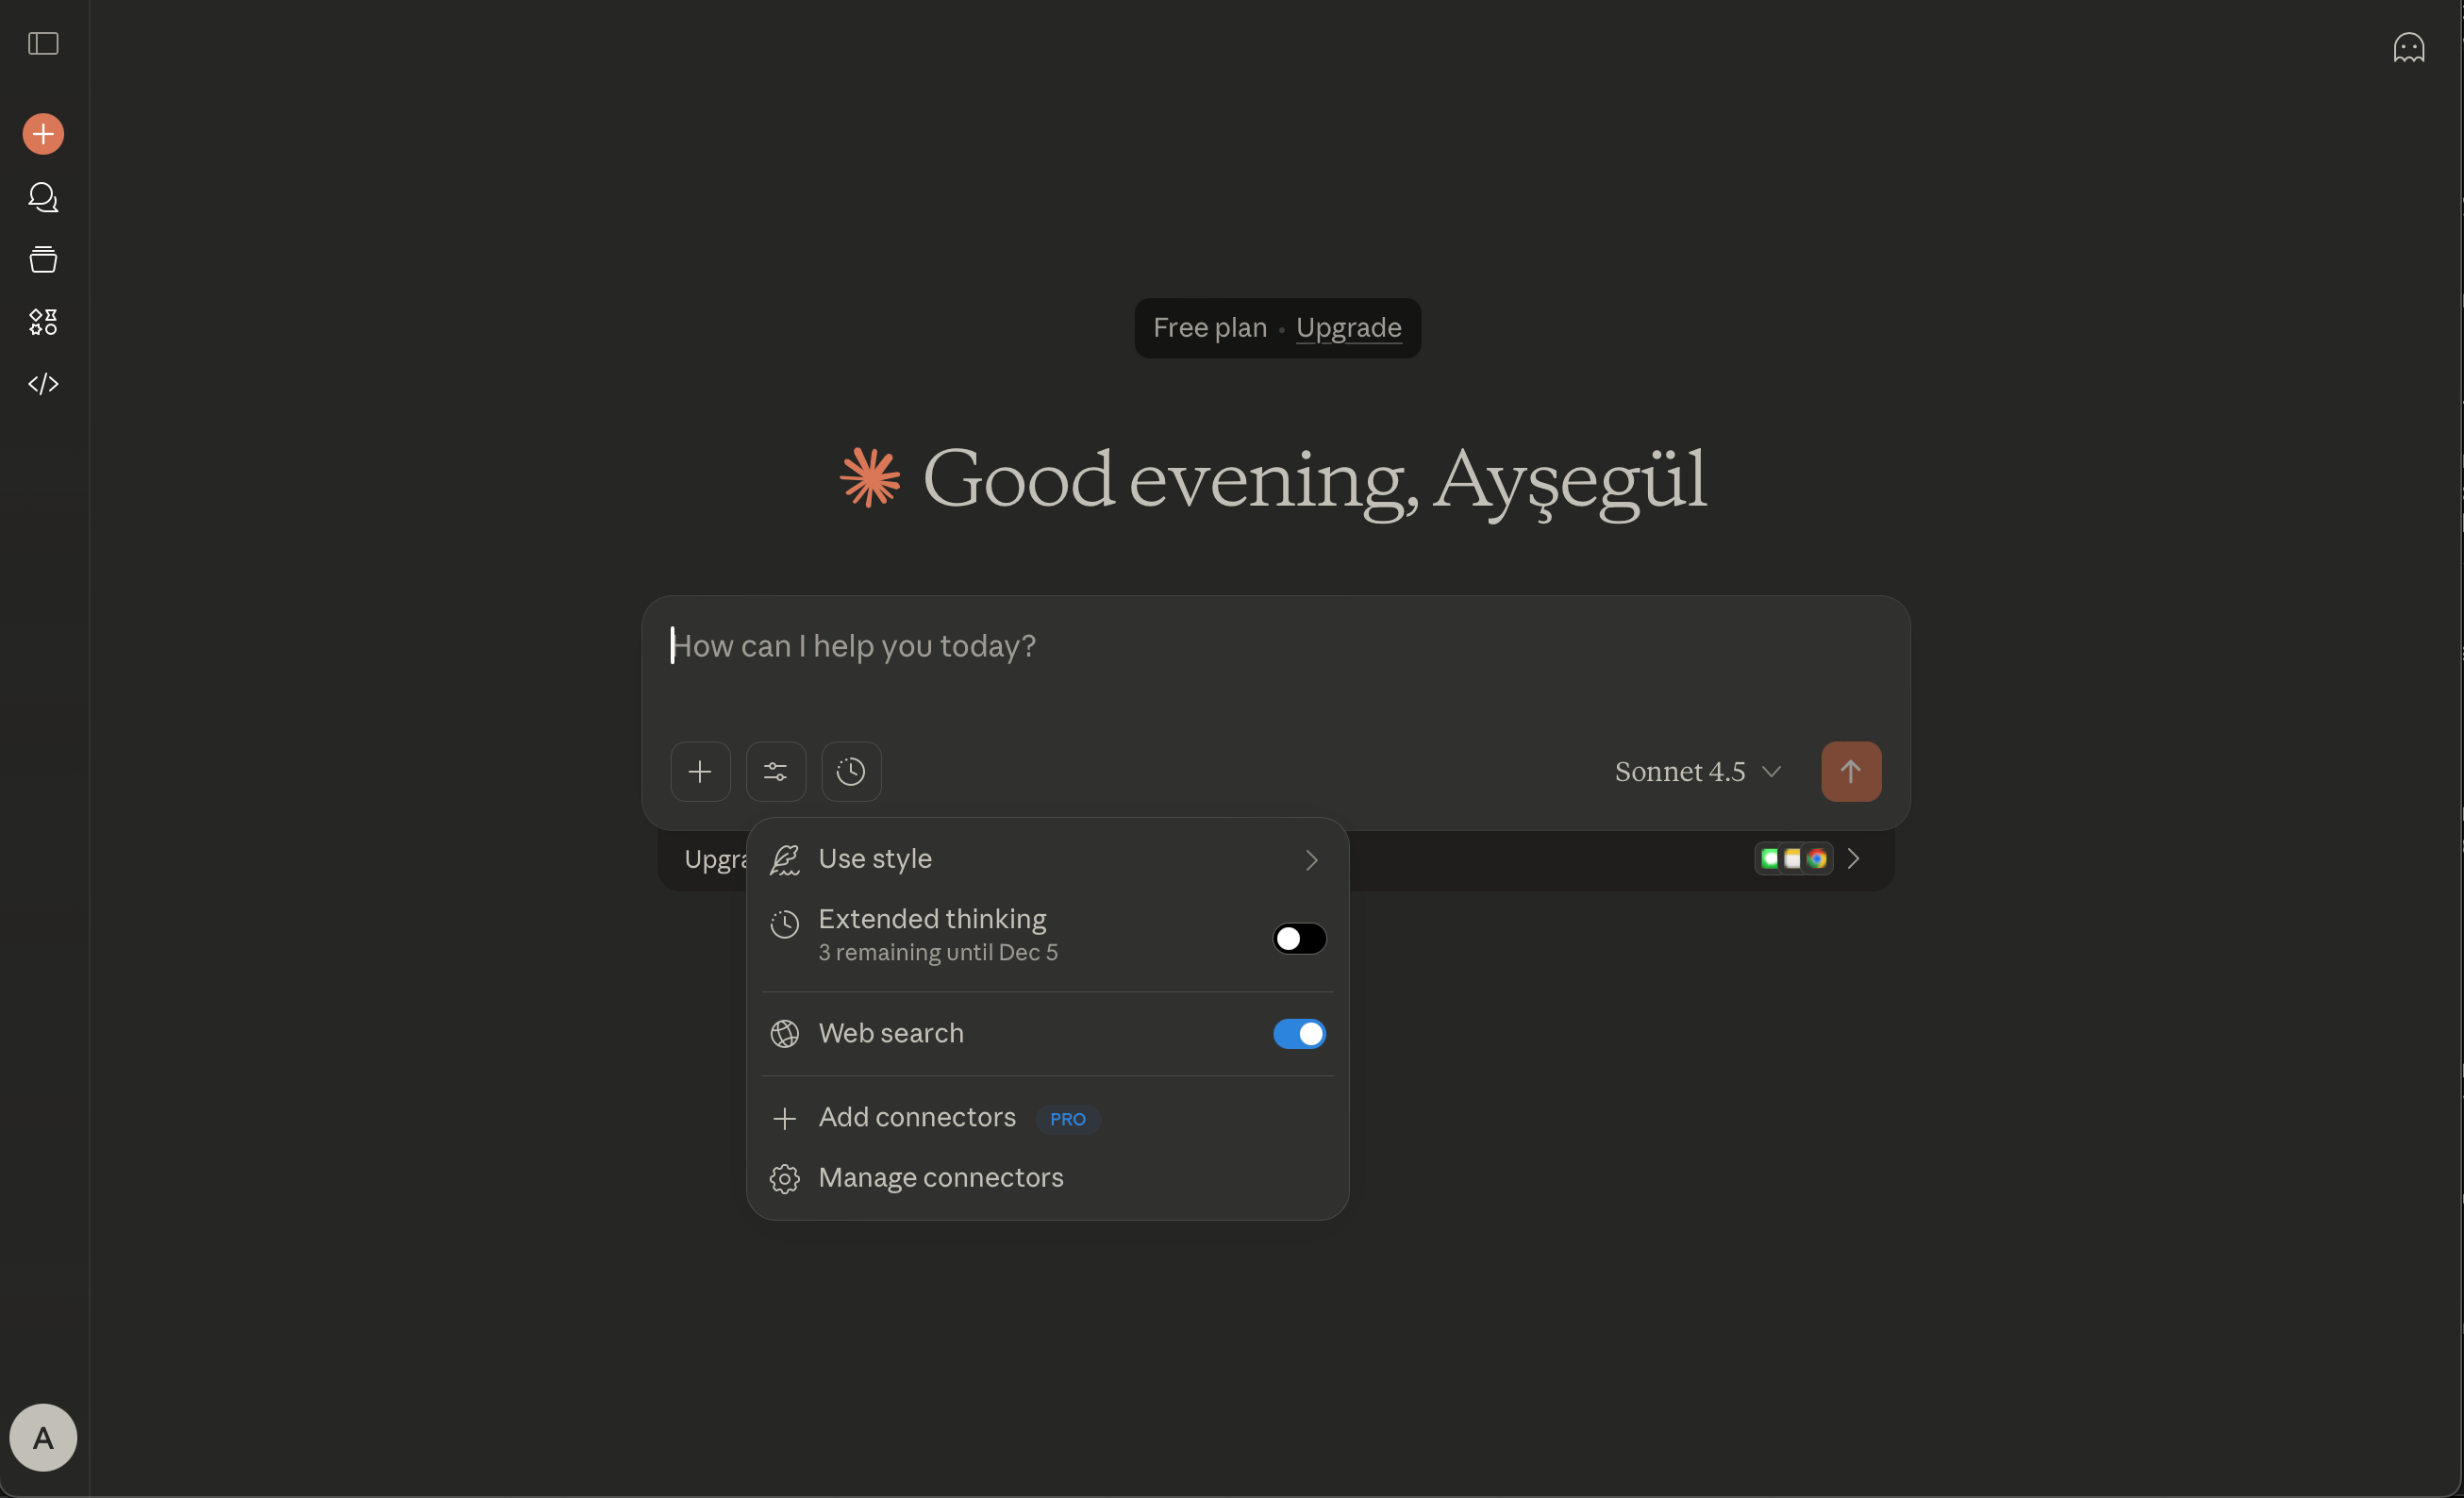Click the extended thinking clock button
2464x1498 pixels.
(851, 771)
